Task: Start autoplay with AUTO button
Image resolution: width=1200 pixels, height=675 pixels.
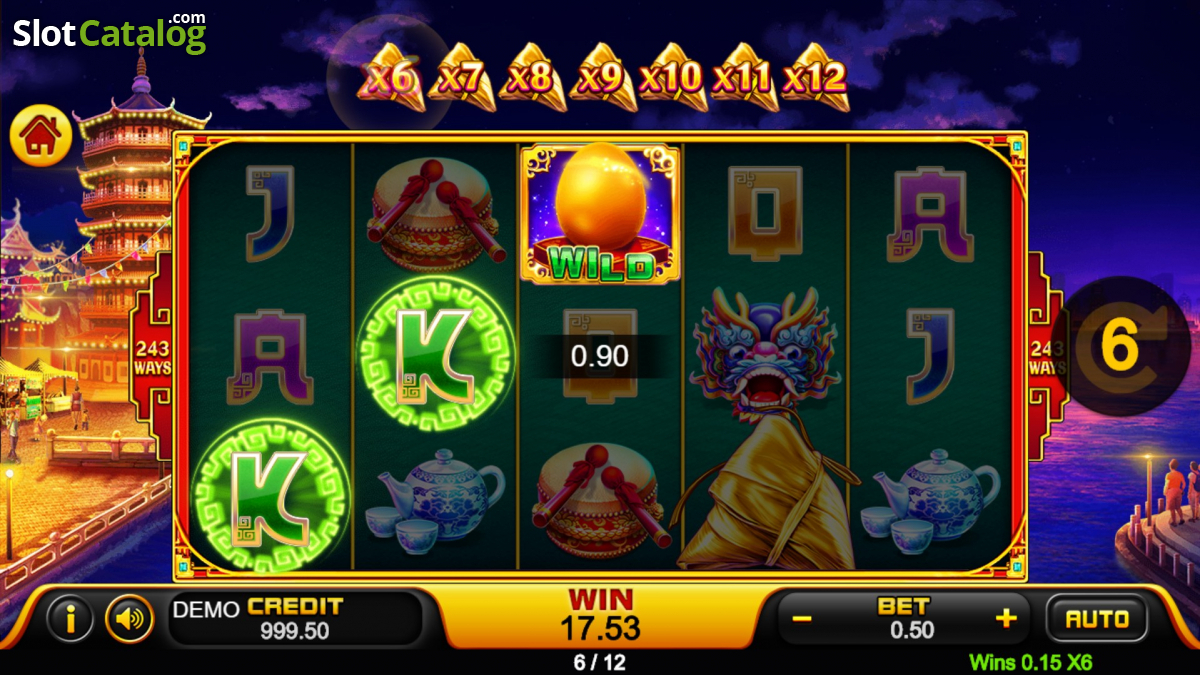Action: point(1097,619)
